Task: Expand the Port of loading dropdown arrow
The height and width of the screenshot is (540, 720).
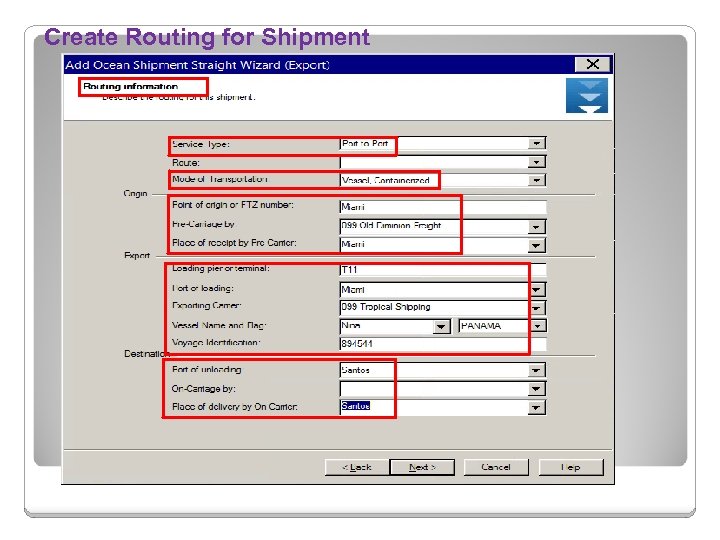Action: click(x=537, y=290)
